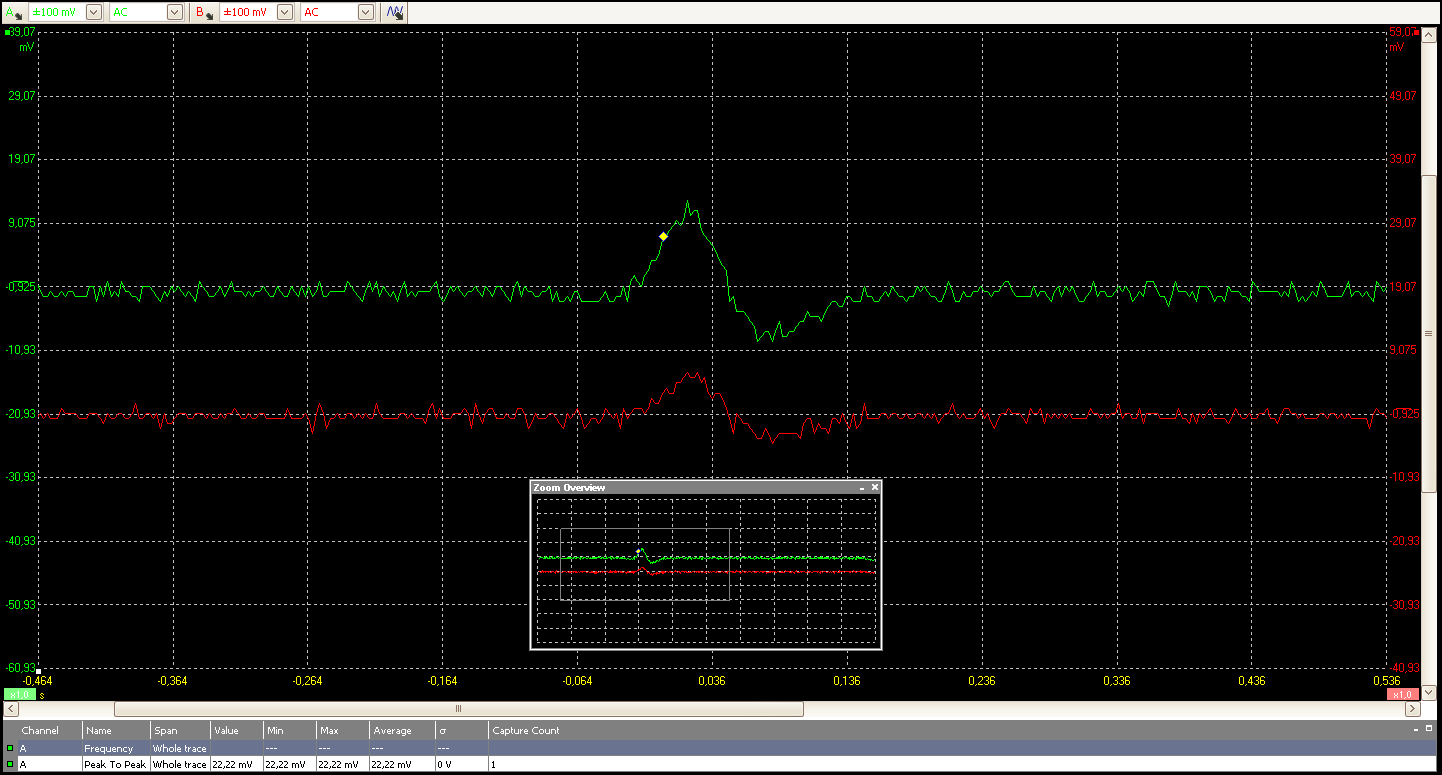Toggle green indicator on Peak To Peak row
This screenshot has width=1442, height=775.
[x=10, y=764]
